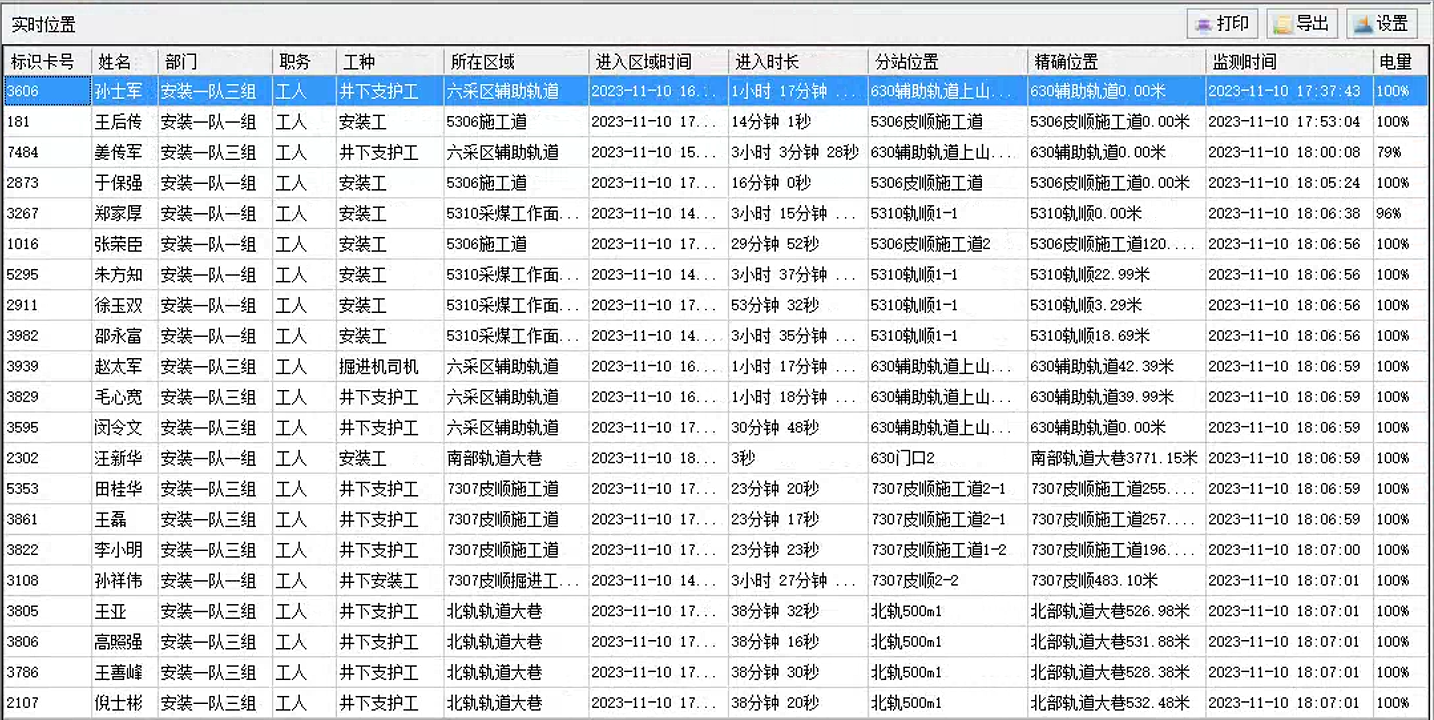
Task: Sort by the 标识卡号 column header
Action: point(47,62)
